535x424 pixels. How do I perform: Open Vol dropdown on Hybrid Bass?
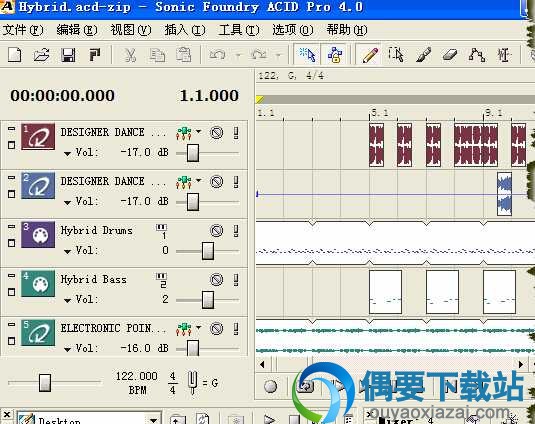[68, 301]
